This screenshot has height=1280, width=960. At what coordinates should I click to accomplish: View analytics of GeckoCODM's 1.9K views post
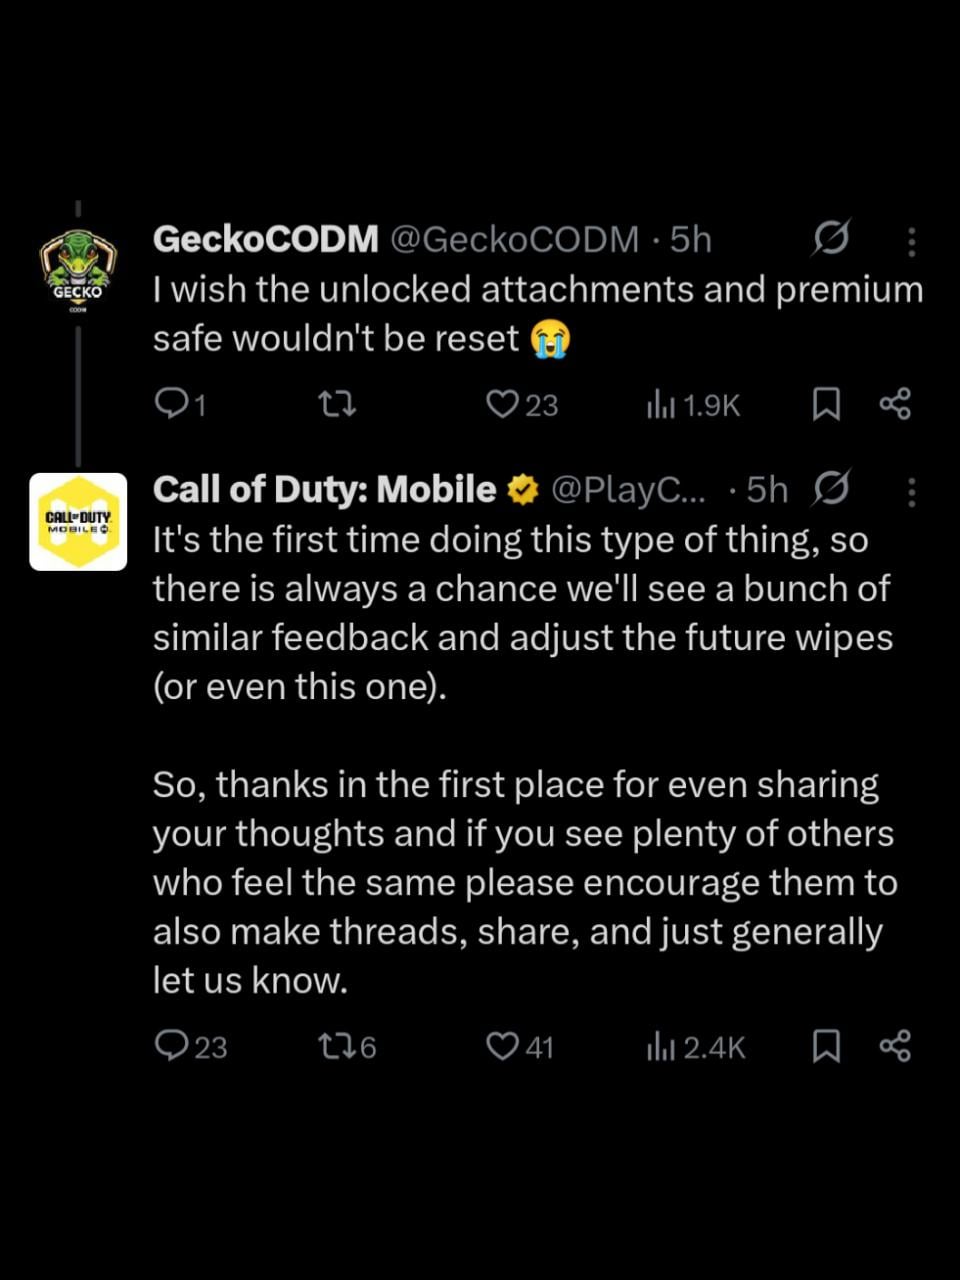(x=661, y=404)
